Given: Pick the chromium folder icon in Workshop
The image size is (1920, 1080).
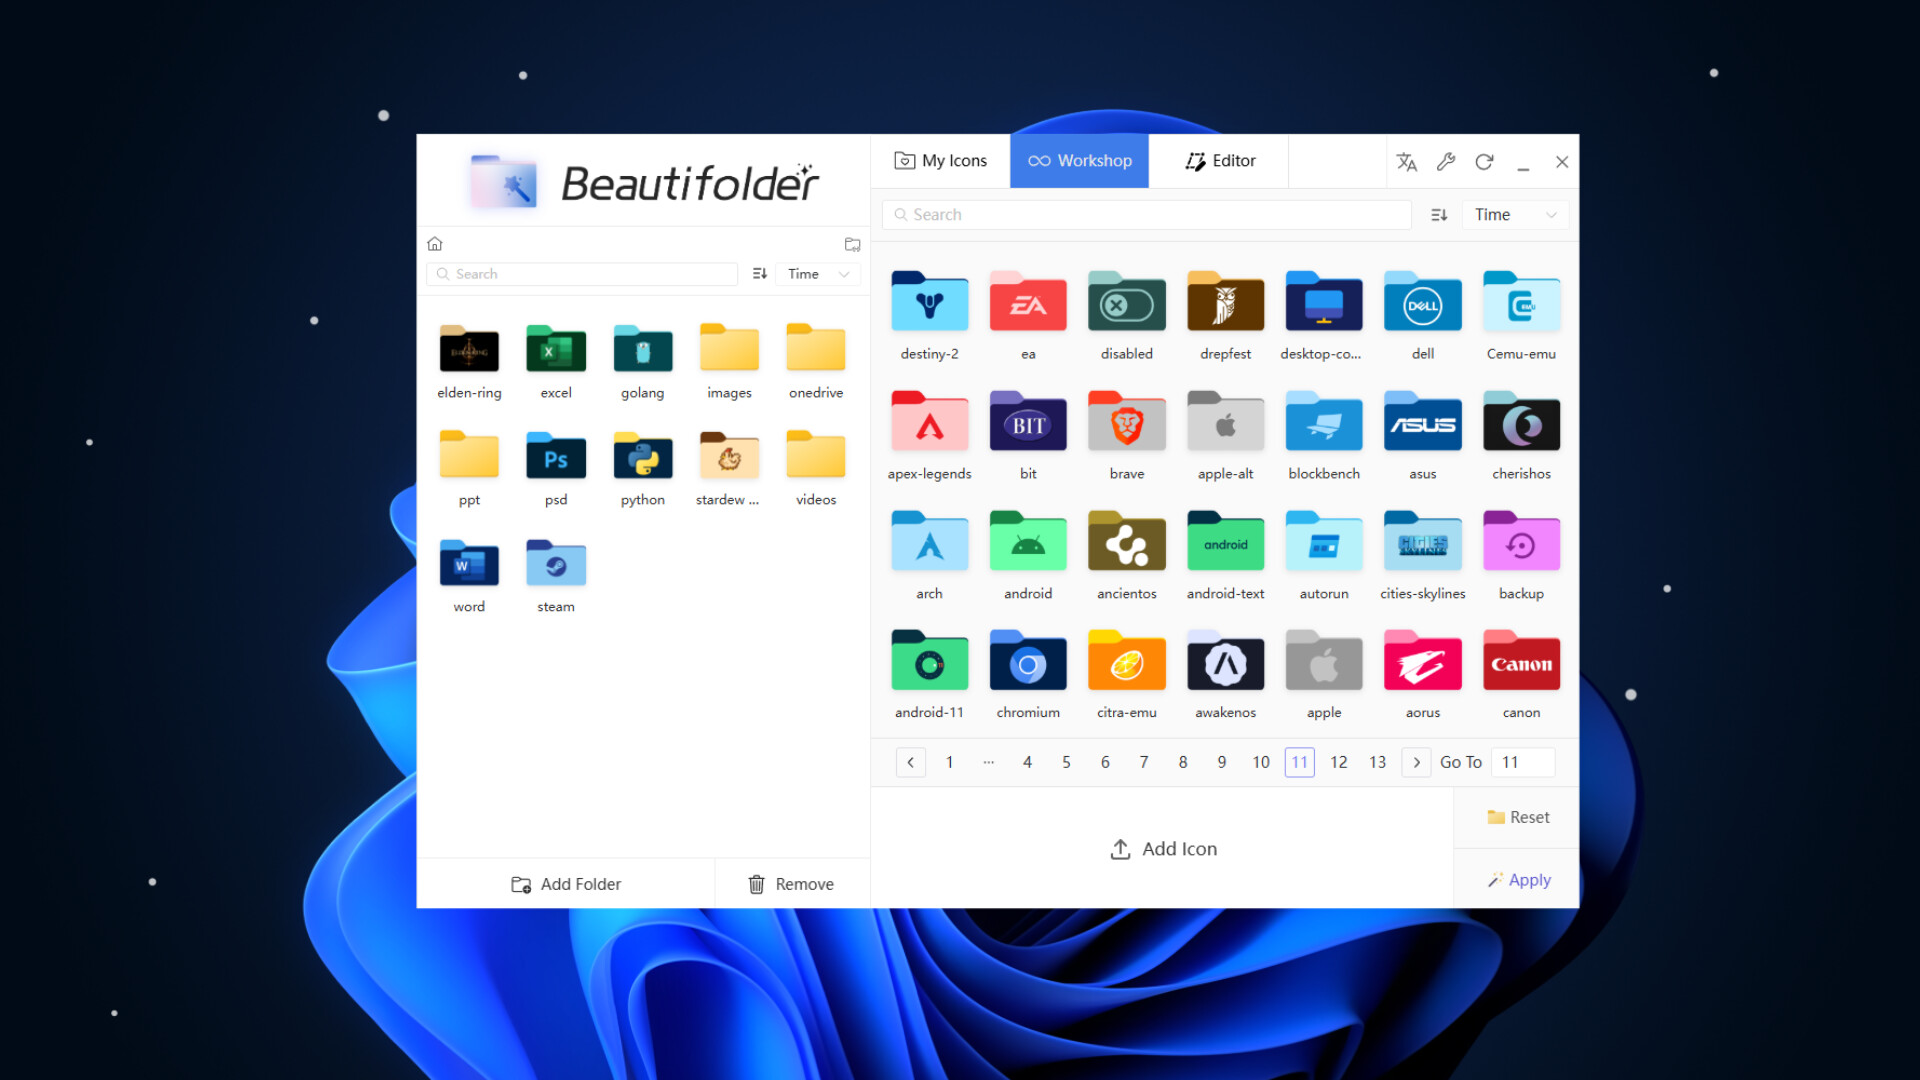Looking at the screenshot, I should click(x=1027, y=661).
